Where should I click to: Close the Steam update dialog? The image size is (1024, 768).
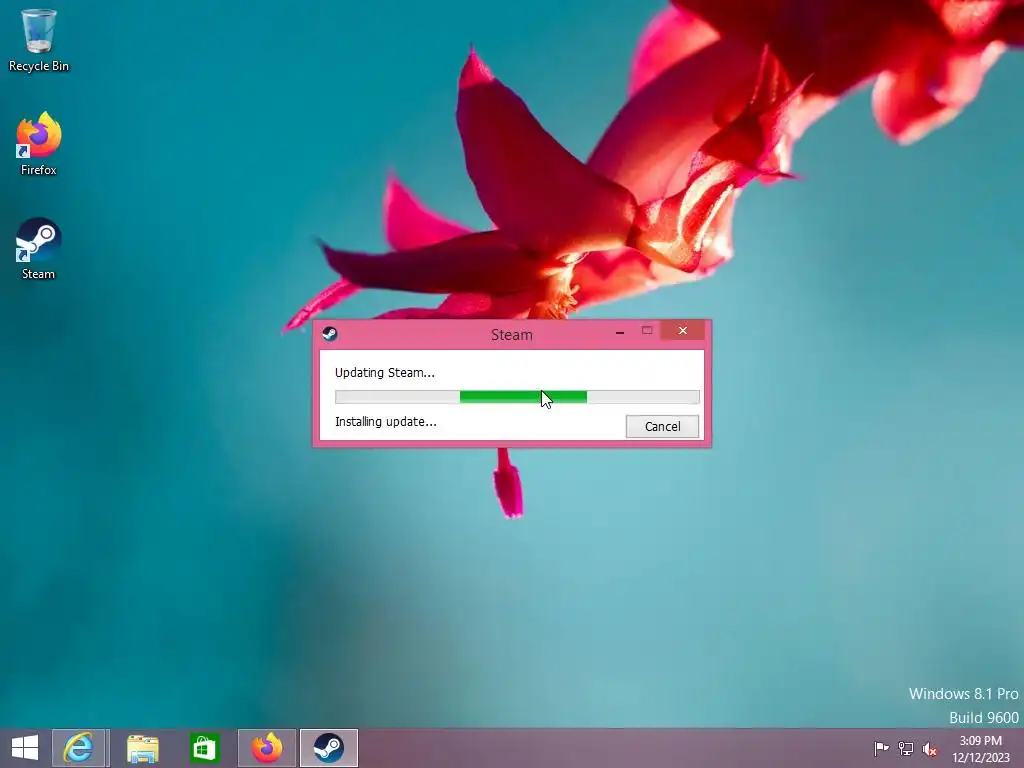[682, 330]
